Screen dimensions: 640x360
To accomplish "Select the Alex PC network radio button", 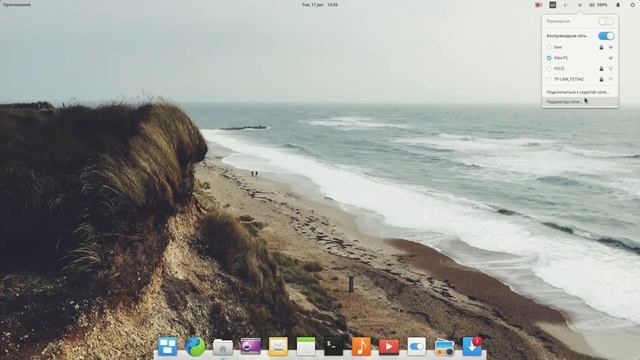I will (549, 58).
